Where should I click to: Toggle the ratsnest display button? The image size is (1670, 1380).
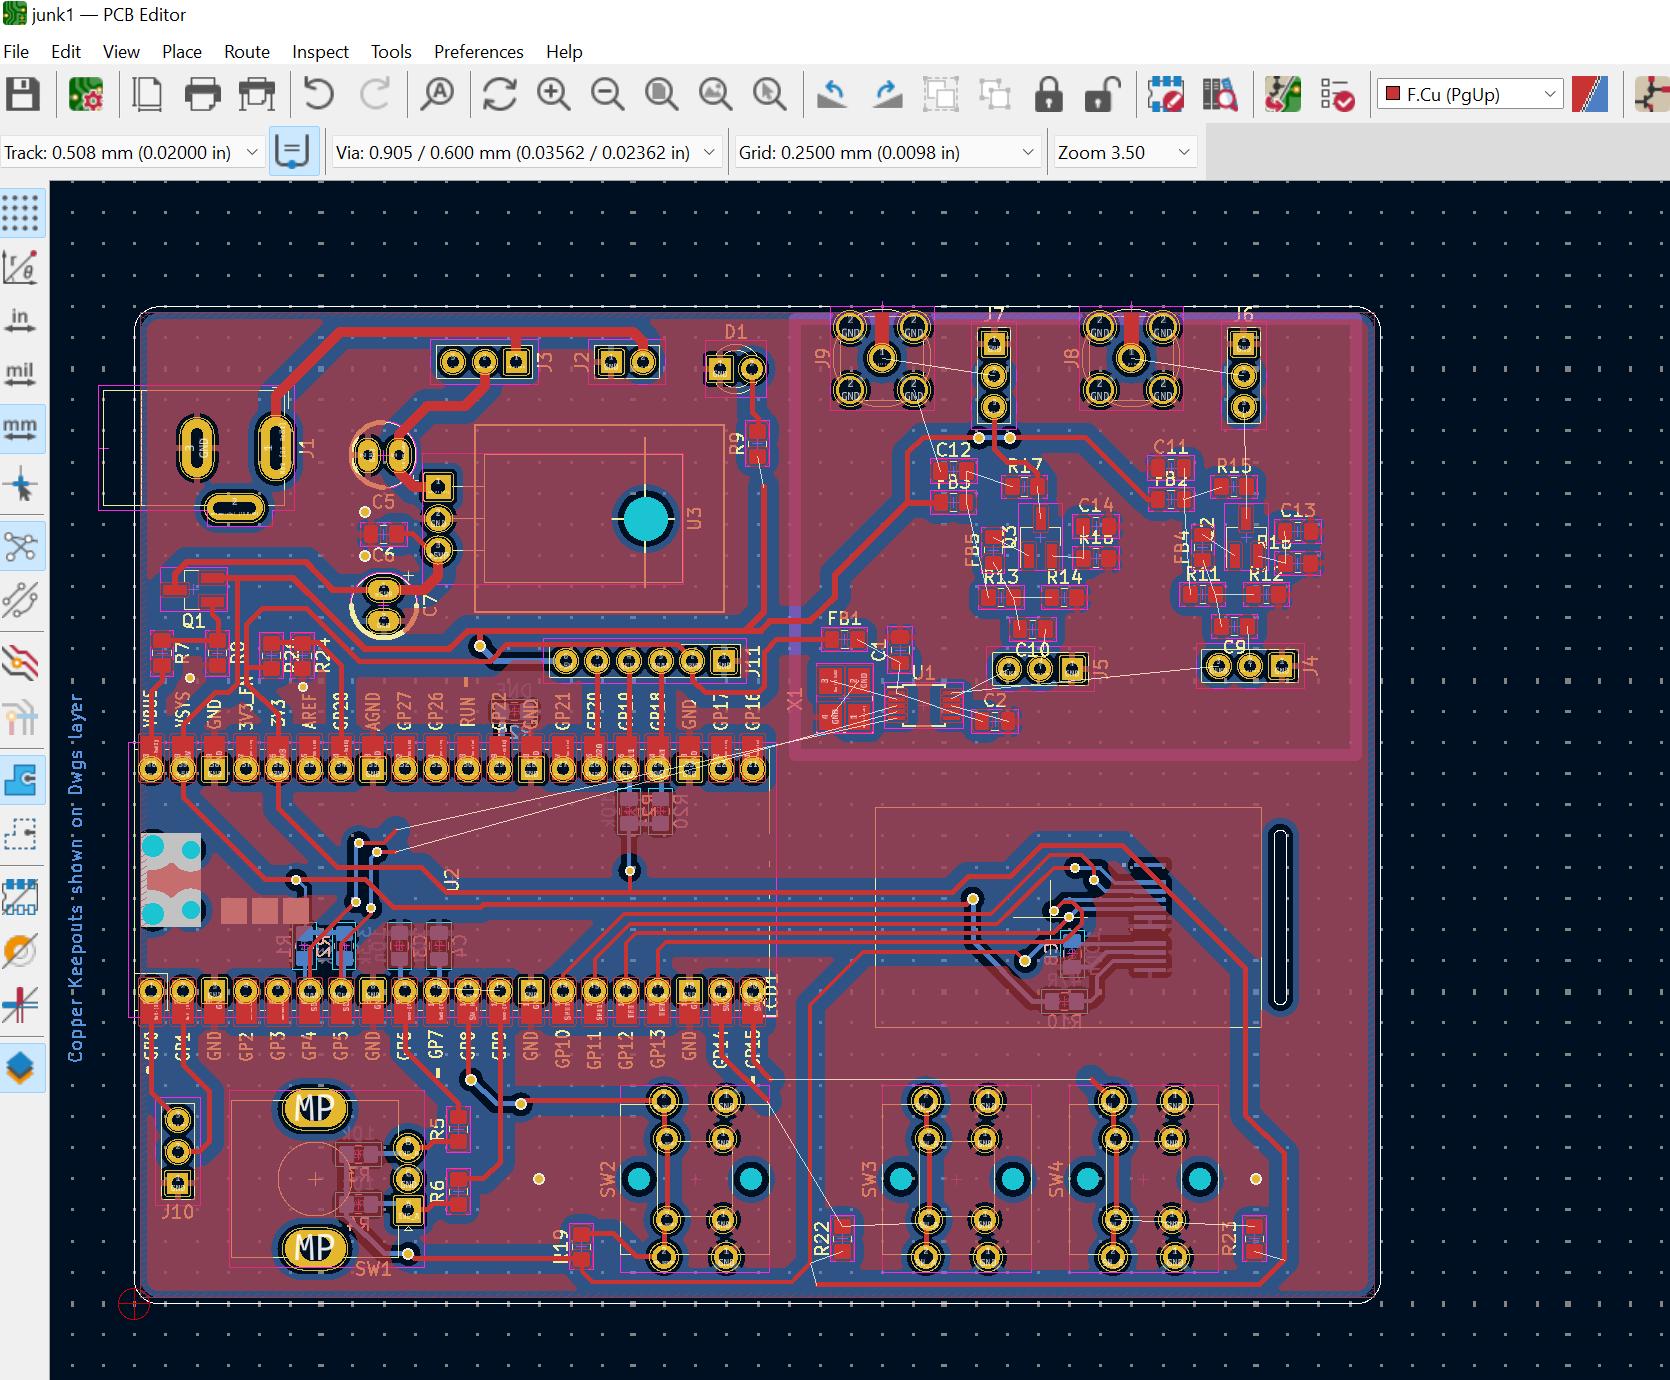(x=20, y=547)
